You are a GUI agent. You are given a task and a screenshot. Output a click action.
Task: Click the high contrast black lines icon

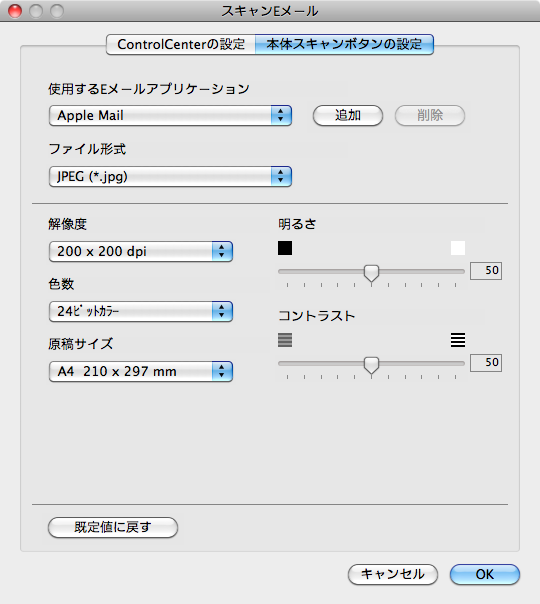click(x=458, y=340)
